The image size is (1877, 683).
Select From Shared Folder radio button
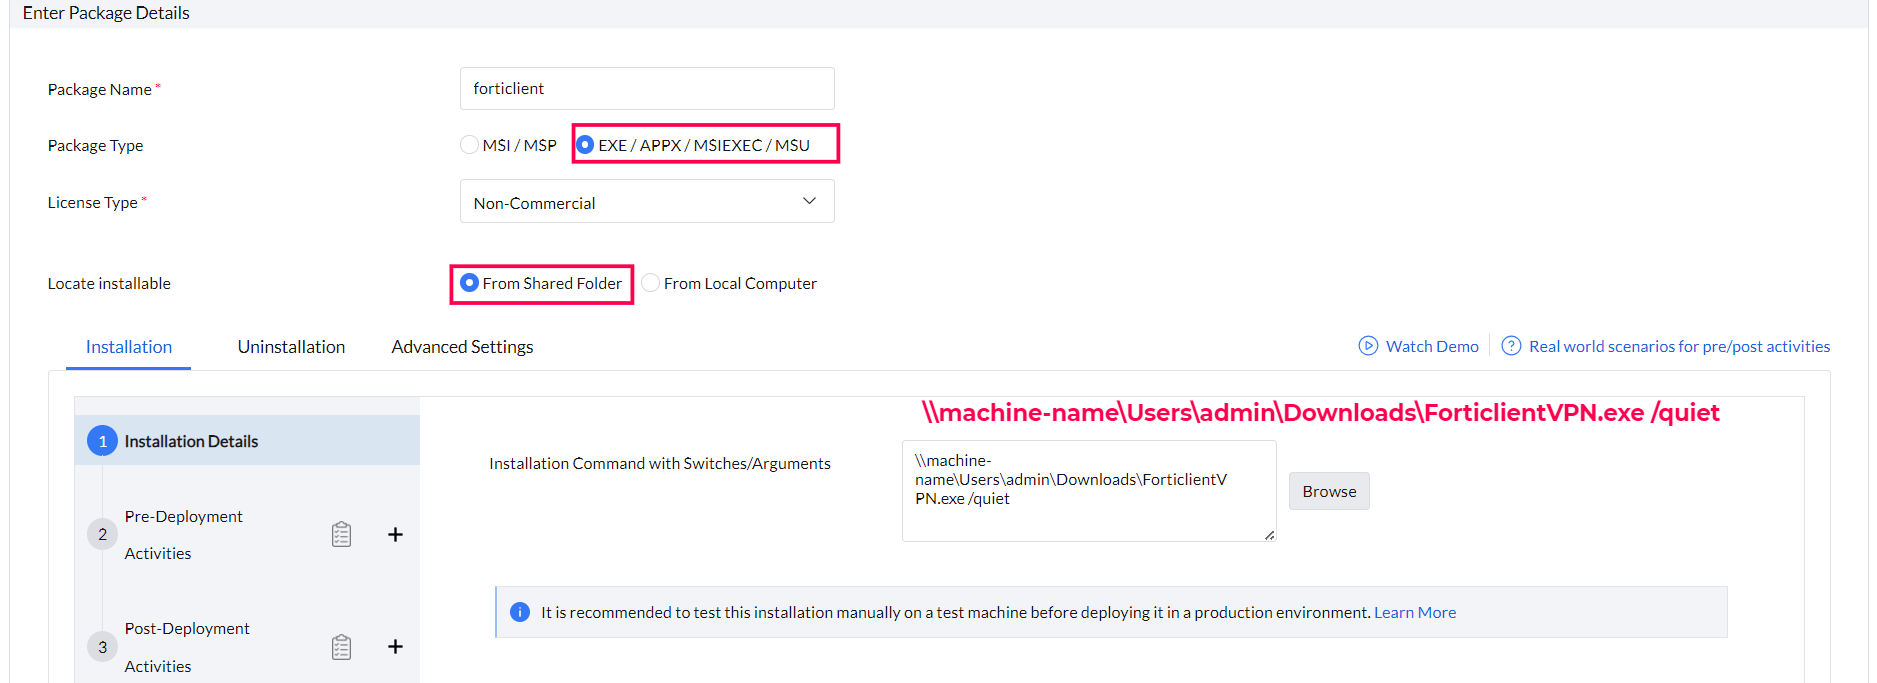469,283
